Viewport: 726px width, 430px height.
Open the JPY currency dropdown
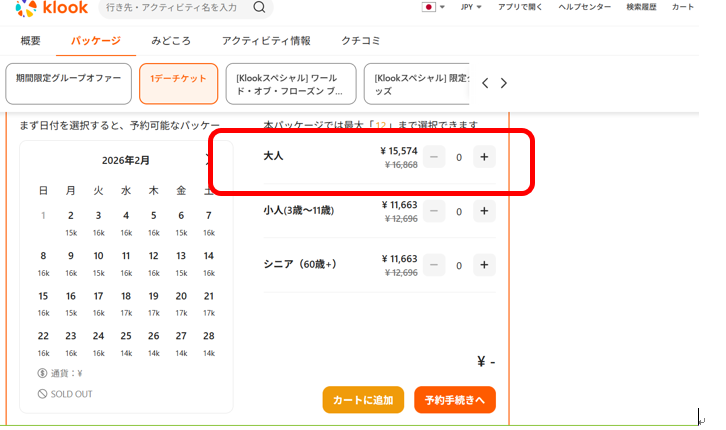(470, 7)
